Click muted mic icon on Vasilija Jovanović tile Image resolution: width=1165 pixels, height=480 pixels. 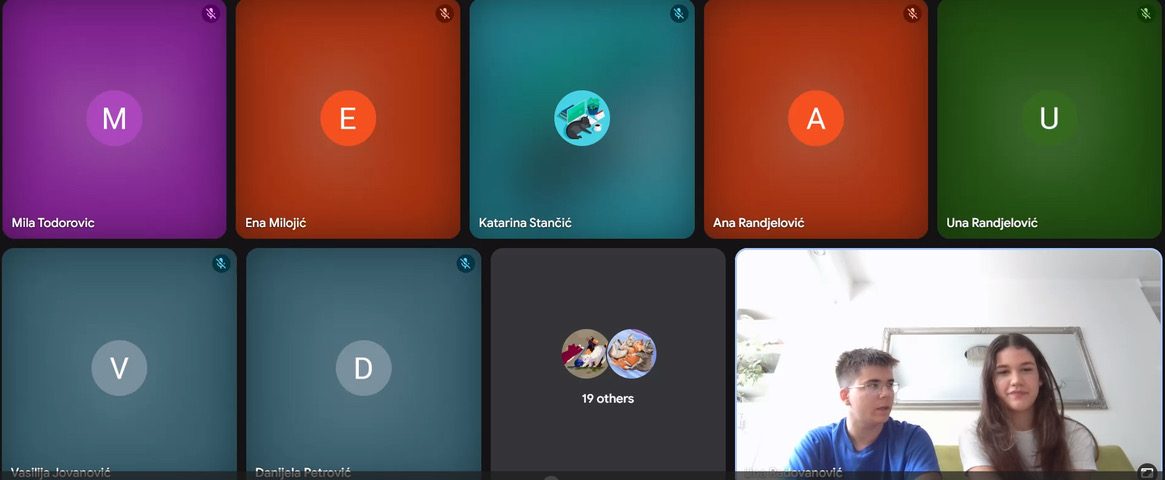(221, 264)
